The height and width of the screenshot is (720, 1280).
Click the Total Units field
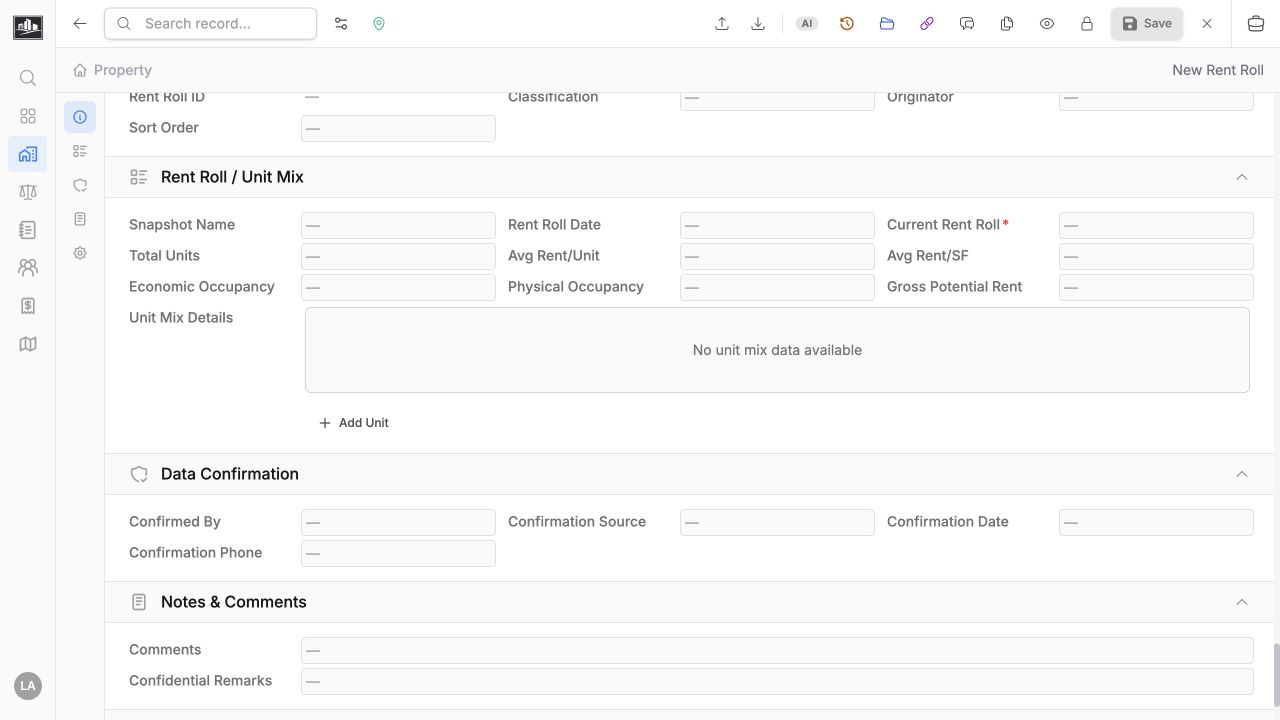point(398,256)
